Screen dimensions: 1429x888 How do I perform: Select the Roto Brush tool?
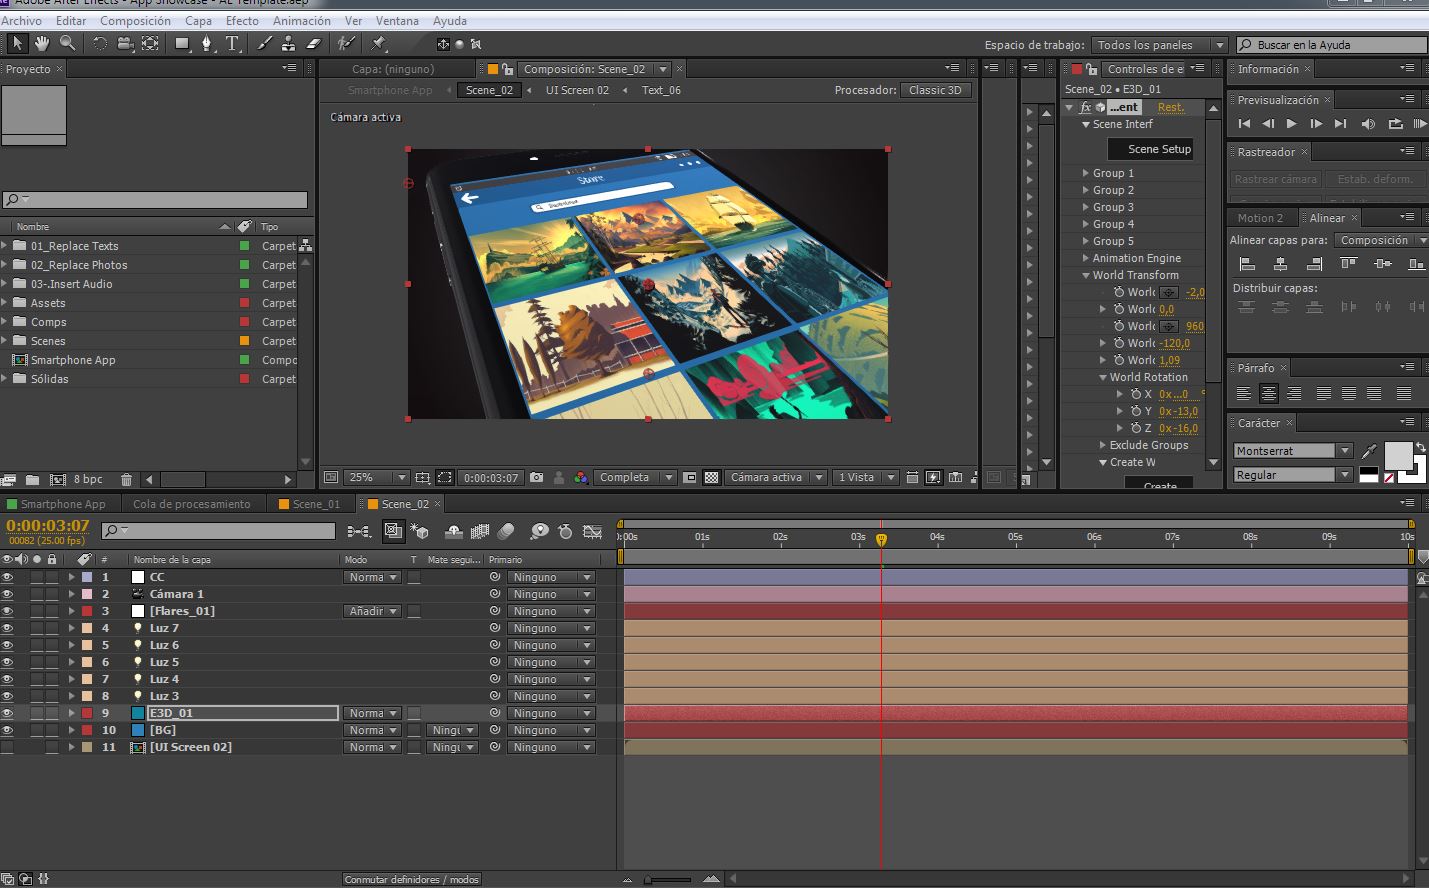point(346,43)
